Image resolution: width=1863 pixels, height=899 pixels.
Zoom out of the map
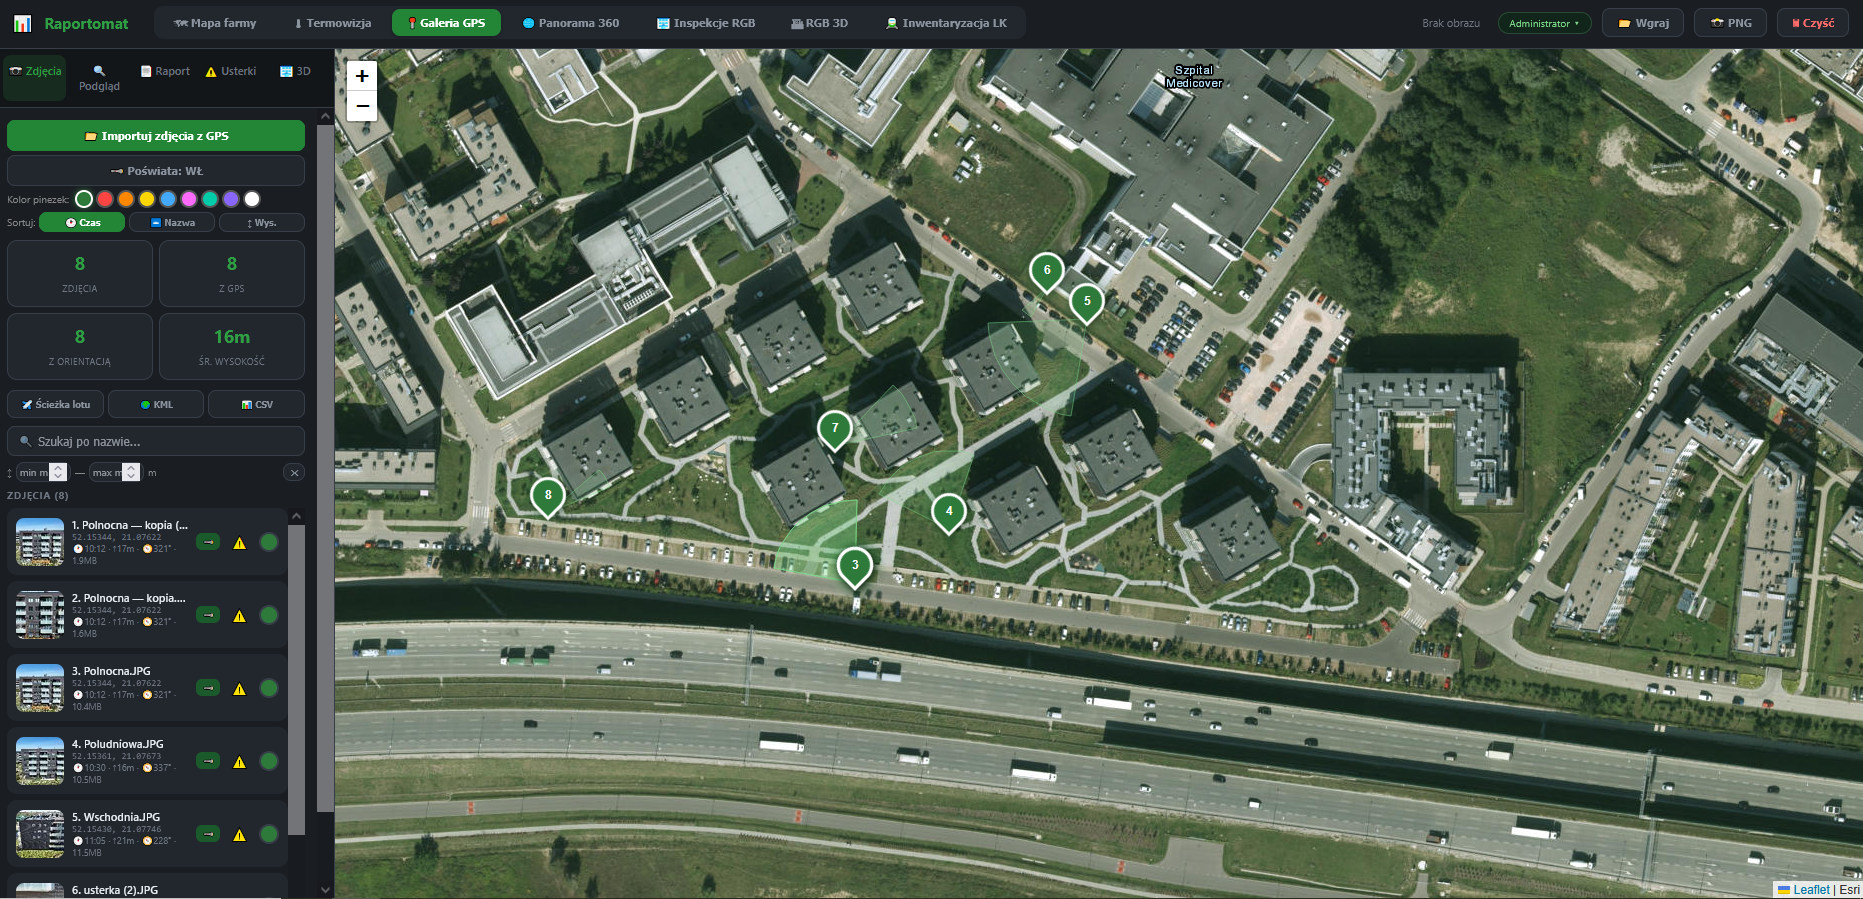362,106
